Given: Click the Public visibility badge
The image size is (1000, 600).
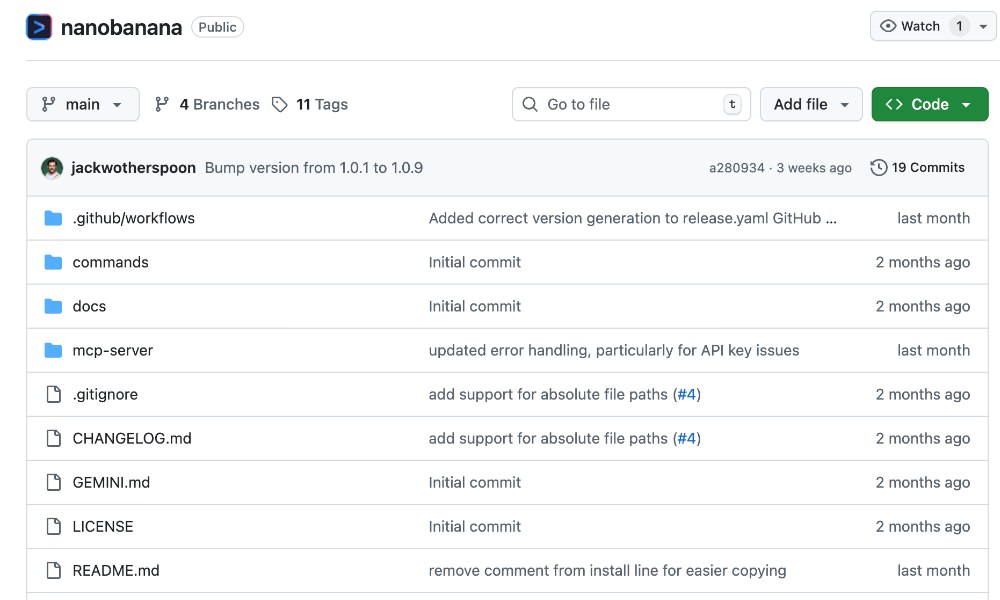Looking at the screenshot, I should point(217,27).
